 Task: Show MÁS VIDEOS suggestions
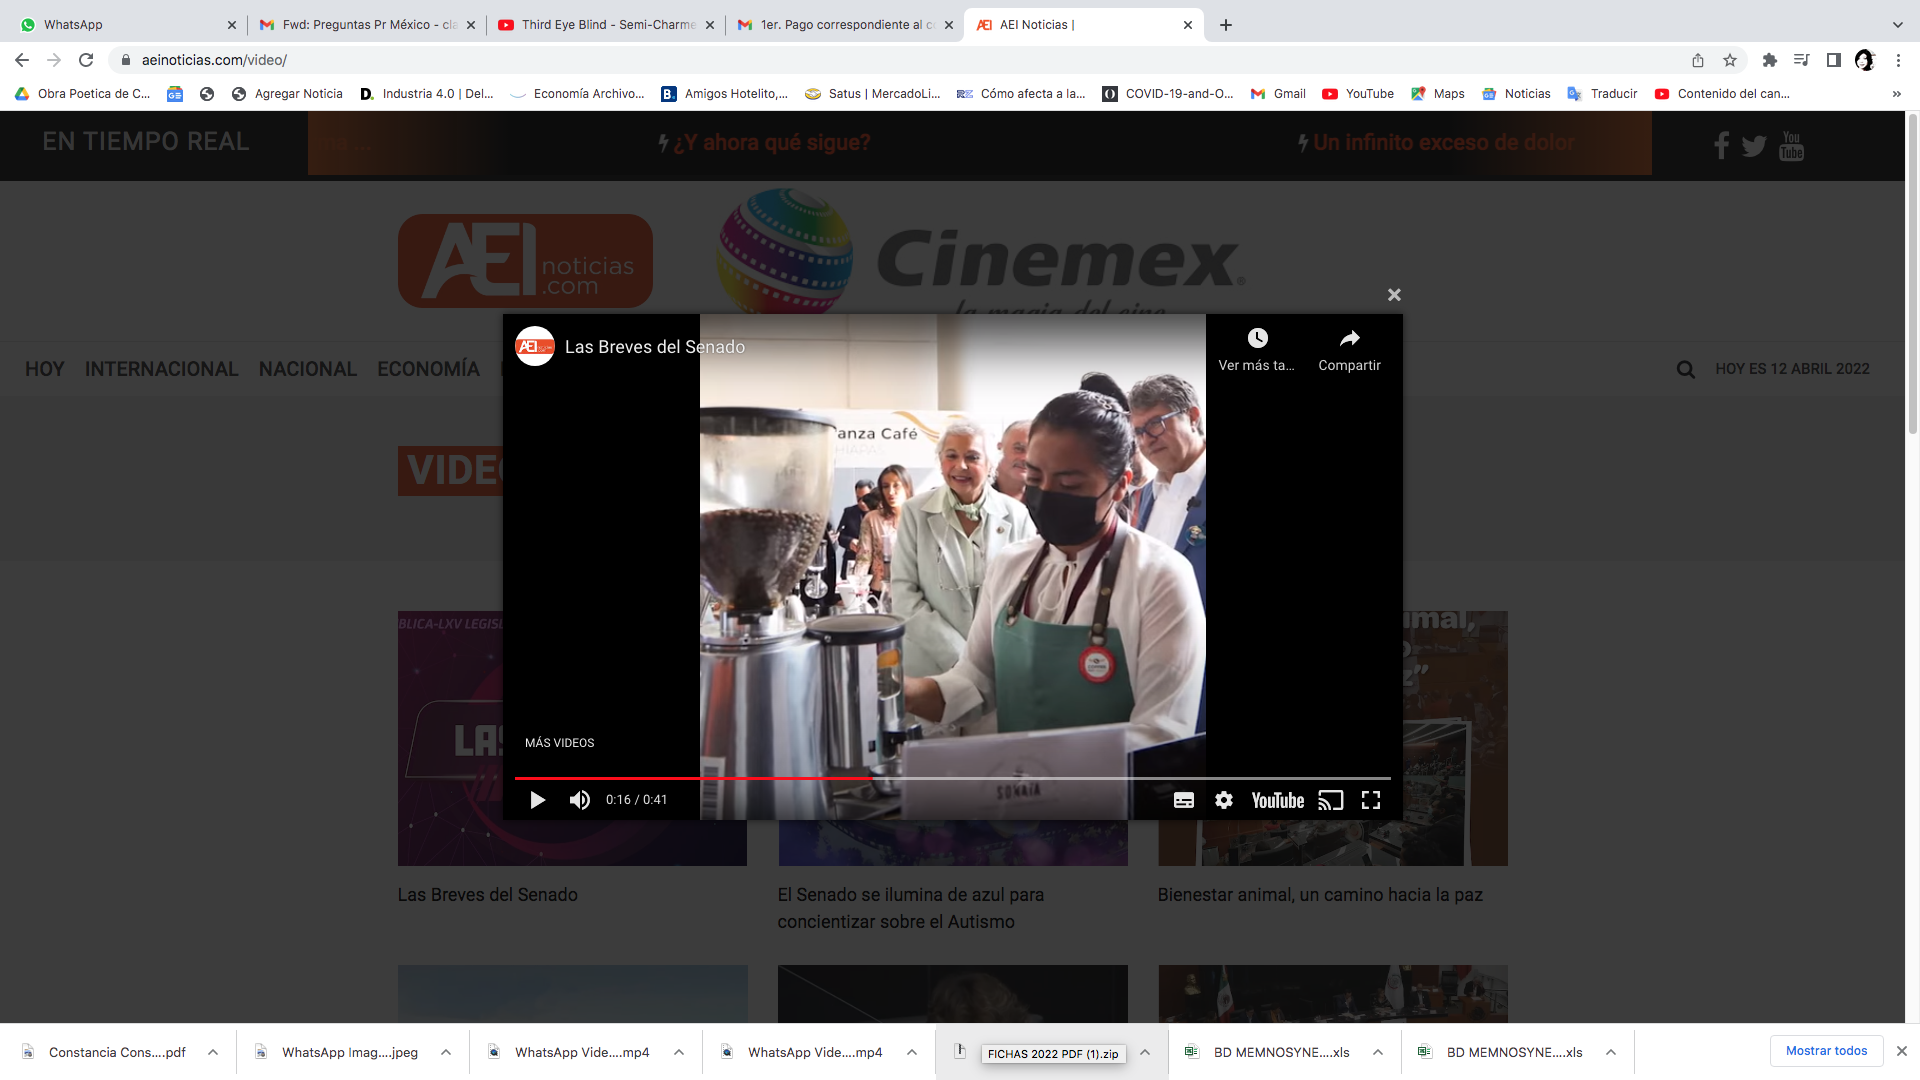(x=559, y=743)
